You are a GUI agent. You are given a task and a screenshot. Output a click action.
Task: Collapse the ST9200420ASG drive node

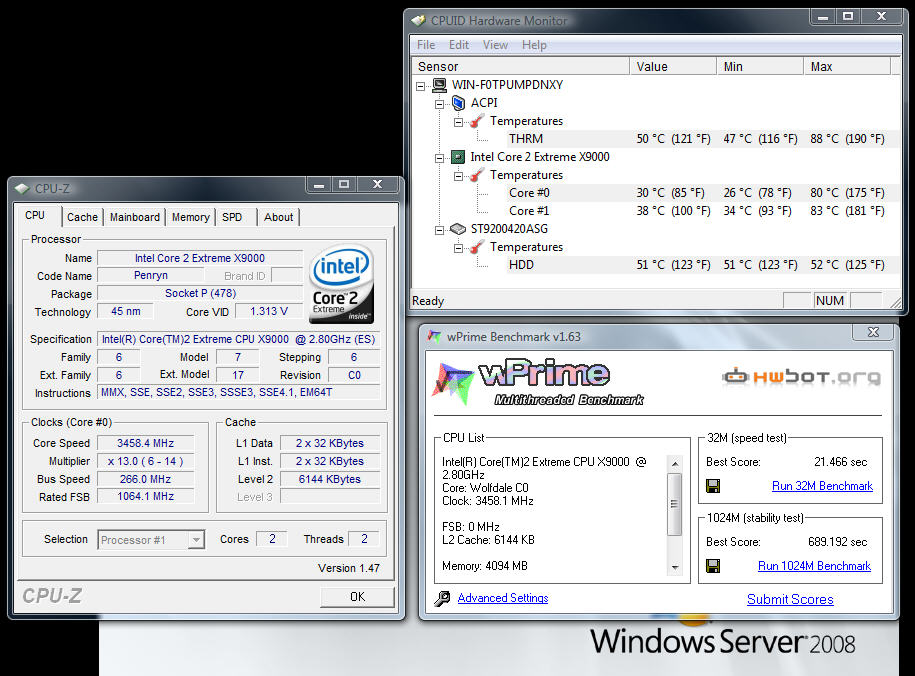coord(439,230)
